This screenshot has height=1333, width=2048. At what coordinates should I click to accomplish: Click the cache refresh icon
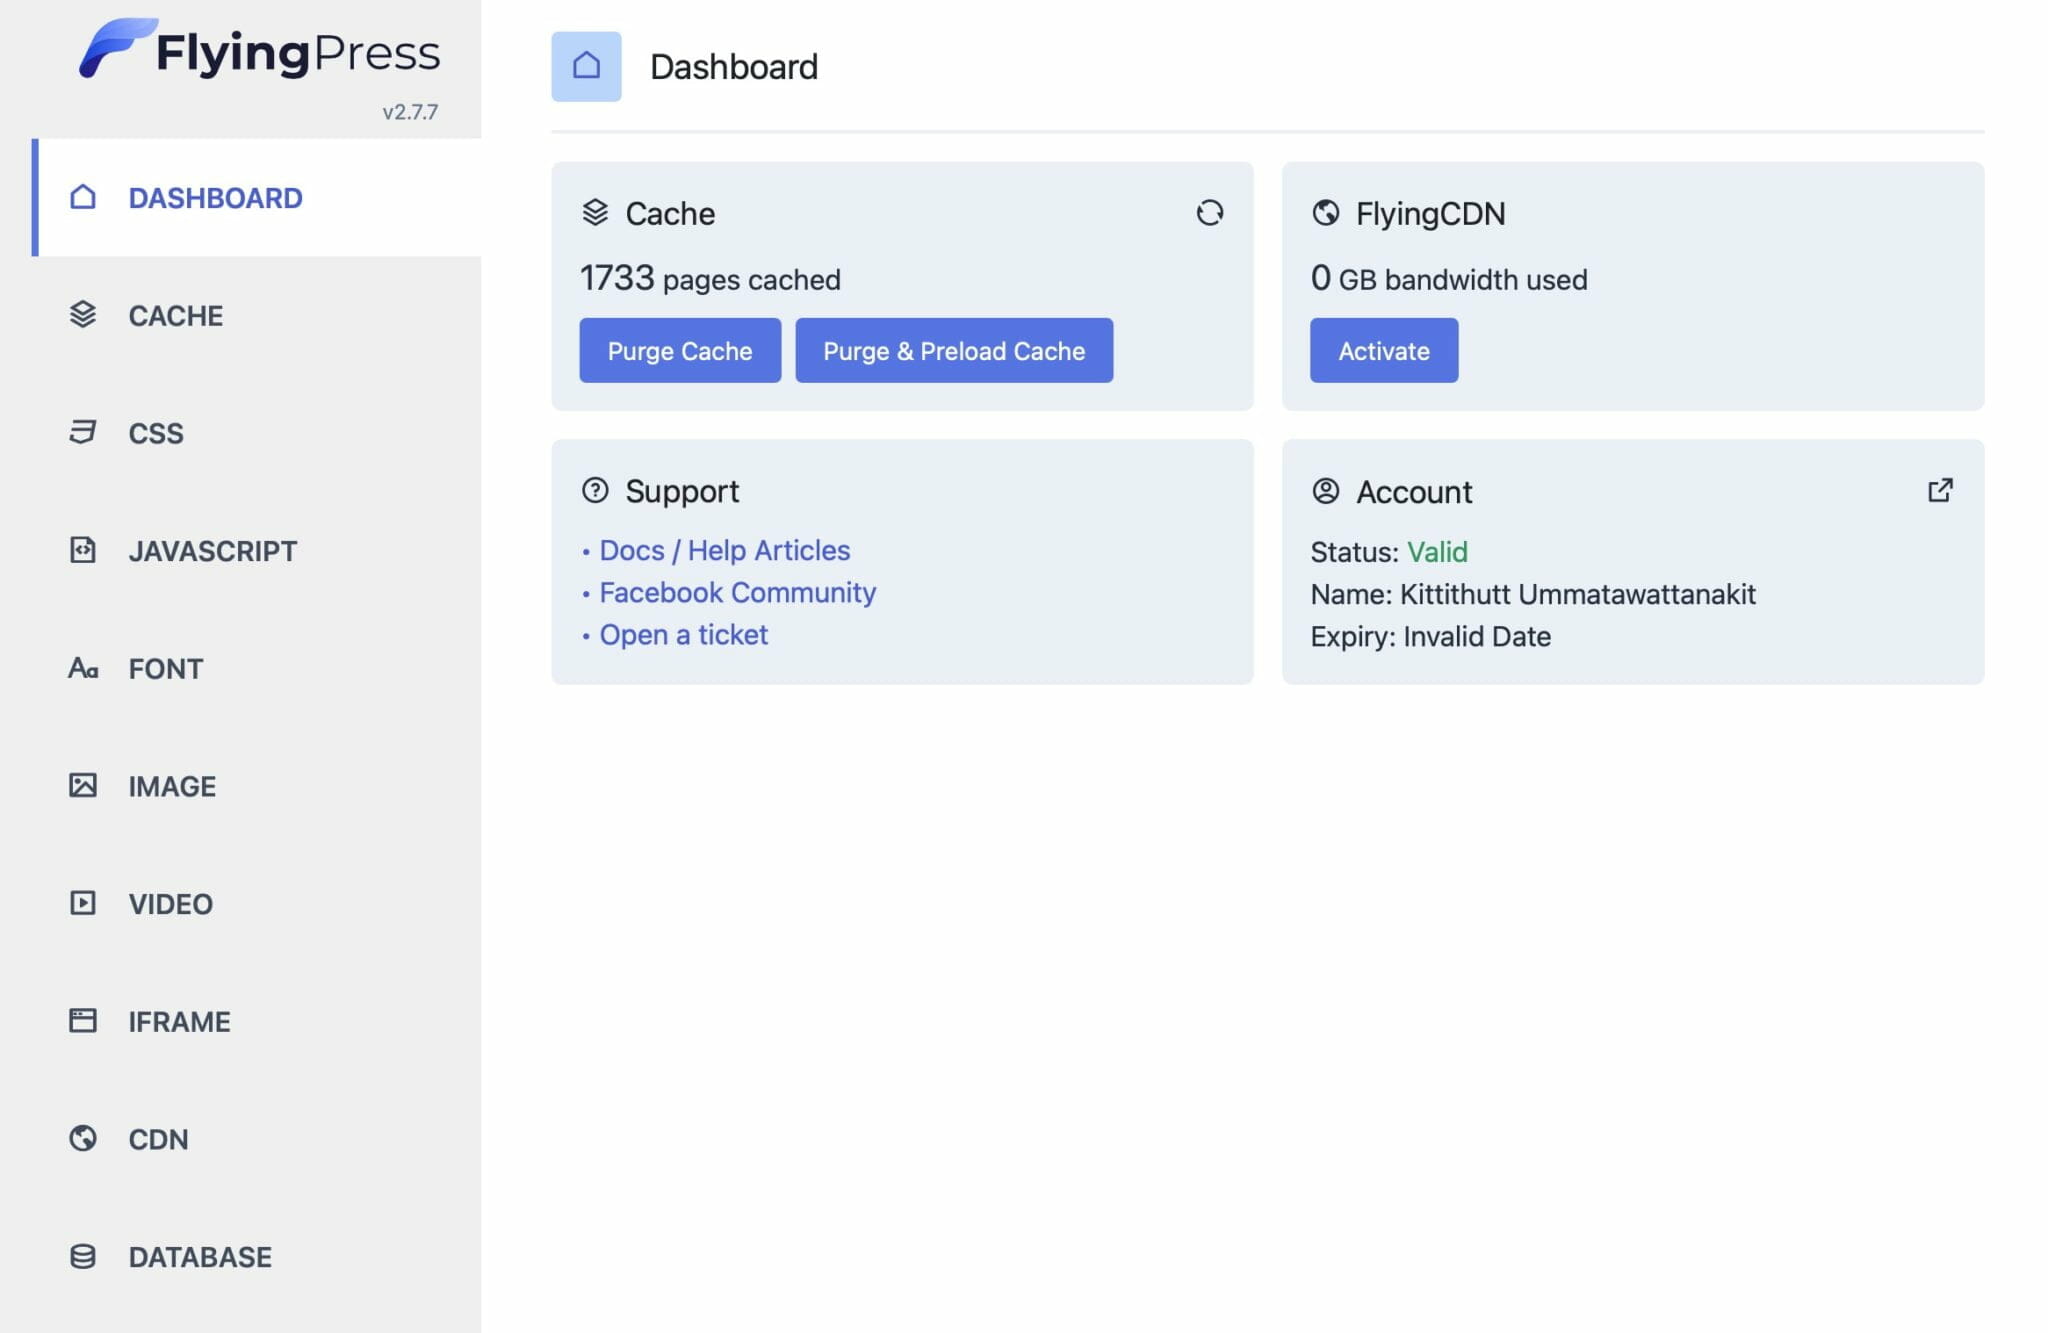click(x=1209, y=213)
